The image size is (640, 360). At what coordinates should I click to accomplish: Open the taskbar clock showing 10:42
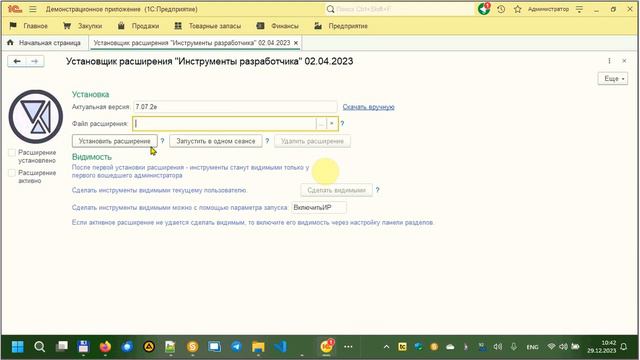click(602, 347)
